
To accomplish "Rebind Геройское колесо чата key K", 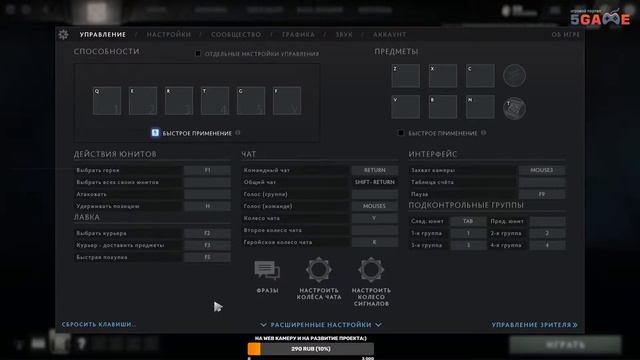I will 375,242.
